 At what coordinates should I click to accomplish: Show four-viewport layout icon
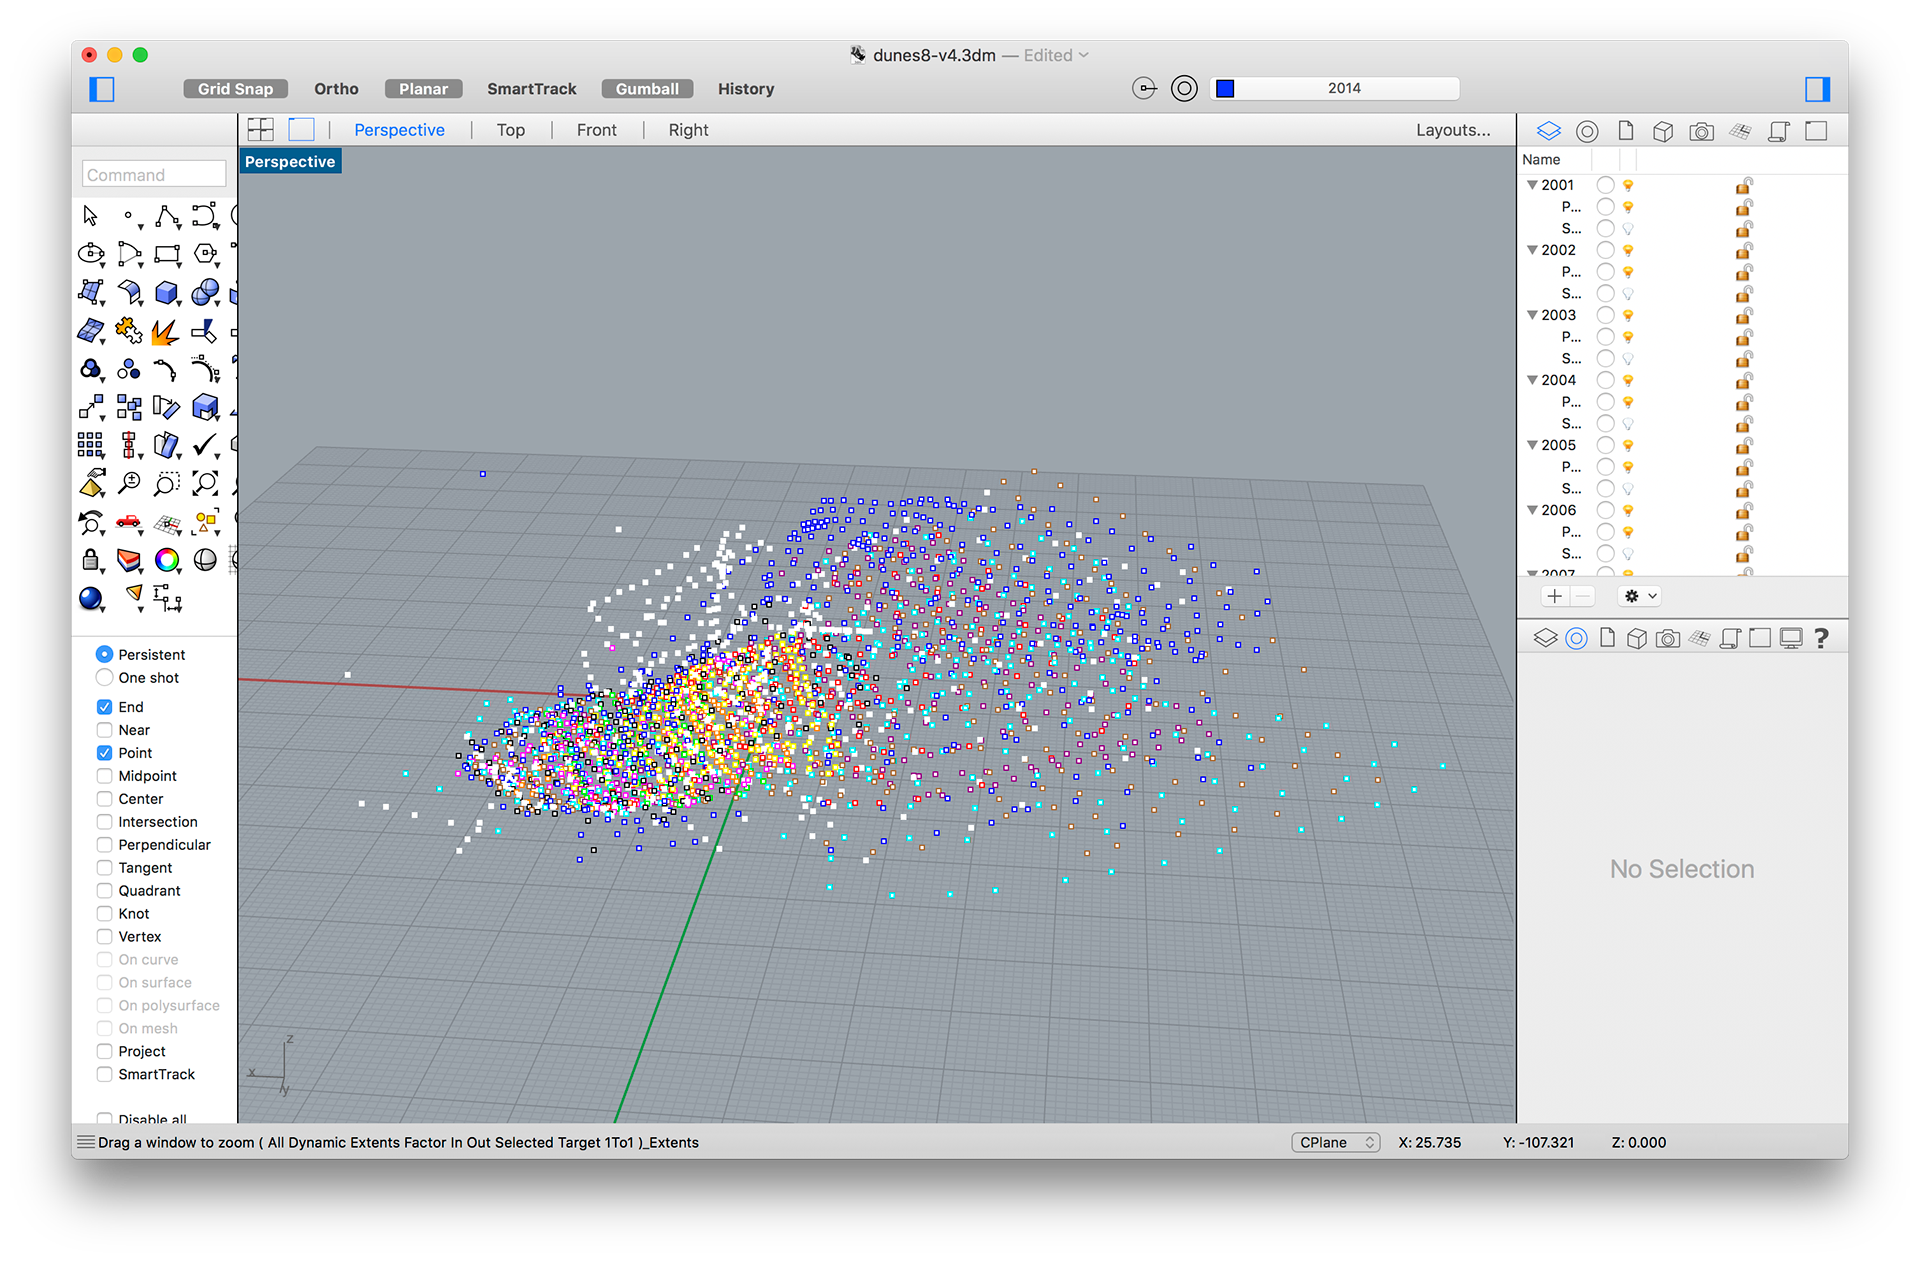(261, 129)
